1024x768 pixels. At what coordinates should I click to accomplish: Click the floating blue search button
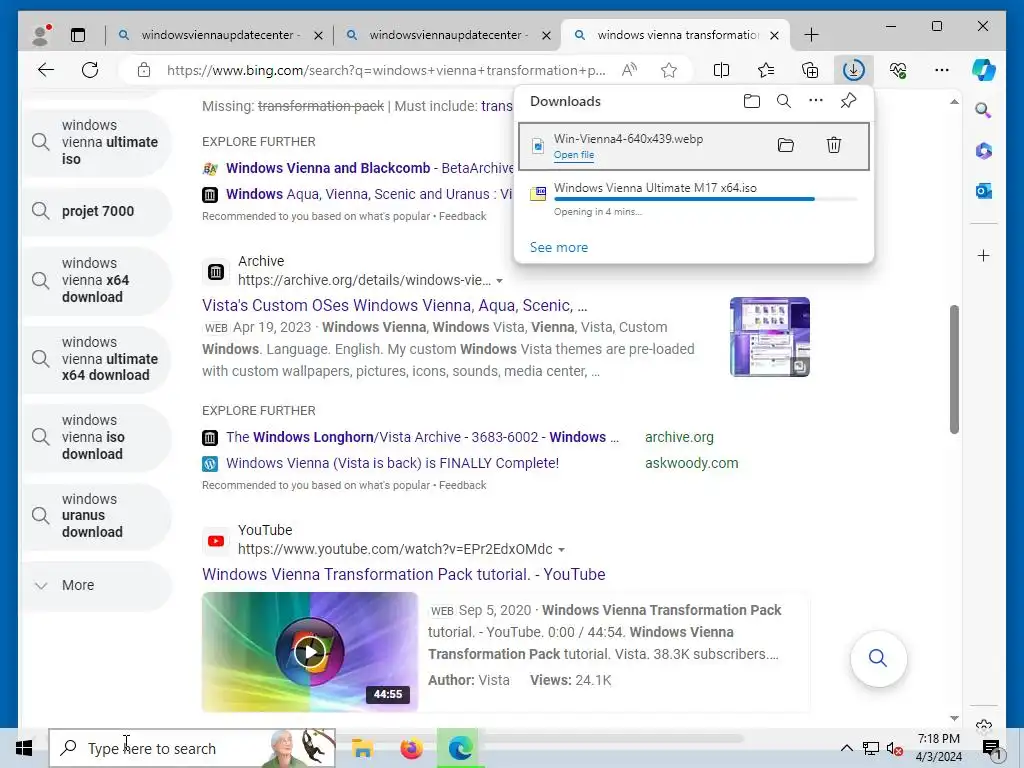coord(878,658)
